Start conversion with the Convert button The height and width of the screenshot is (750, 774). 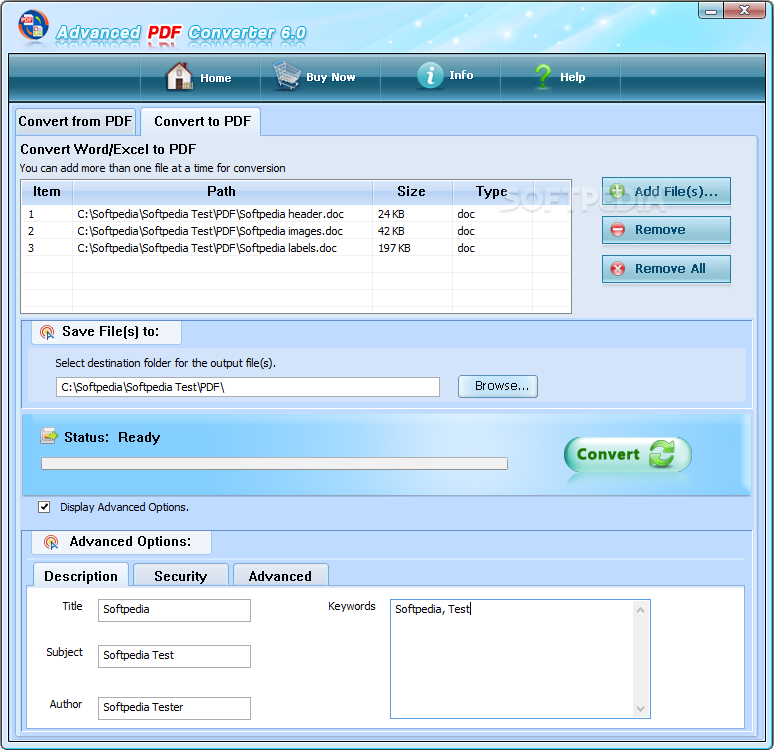(x=627, y=454)
